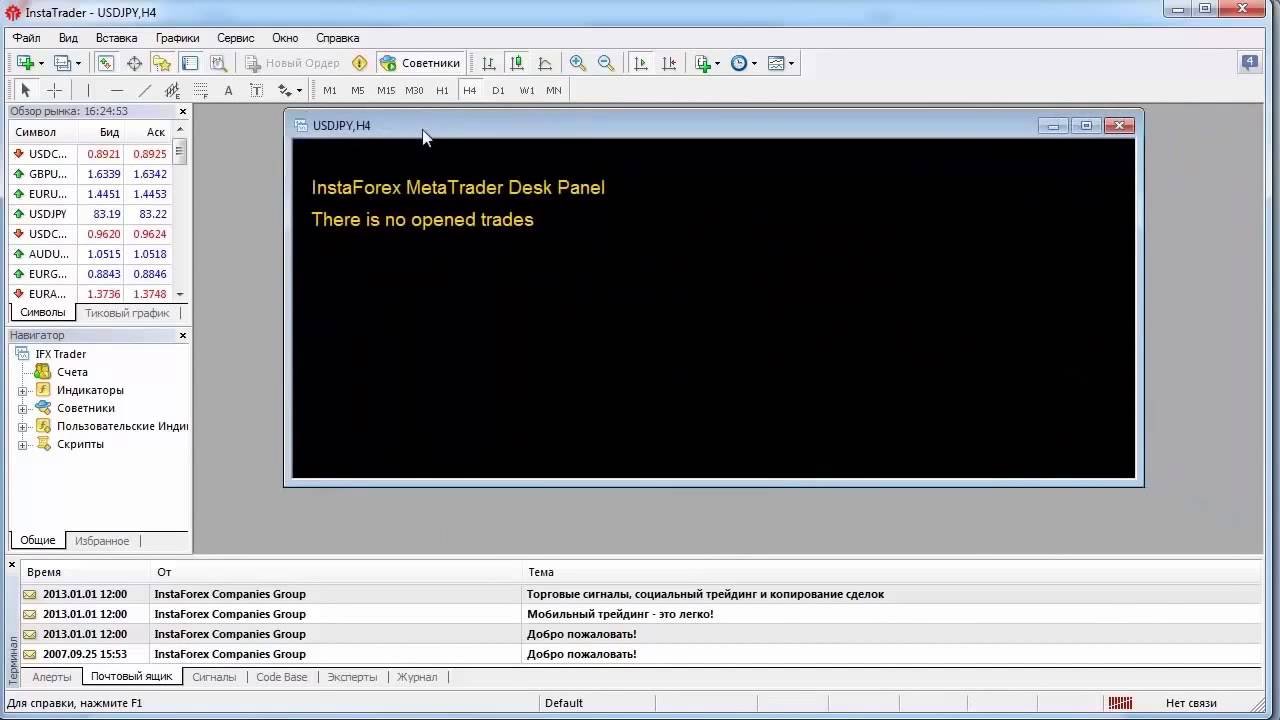Select USDJPY row in Market Watch
1280x720 pixels.
[x=91, y=214]
